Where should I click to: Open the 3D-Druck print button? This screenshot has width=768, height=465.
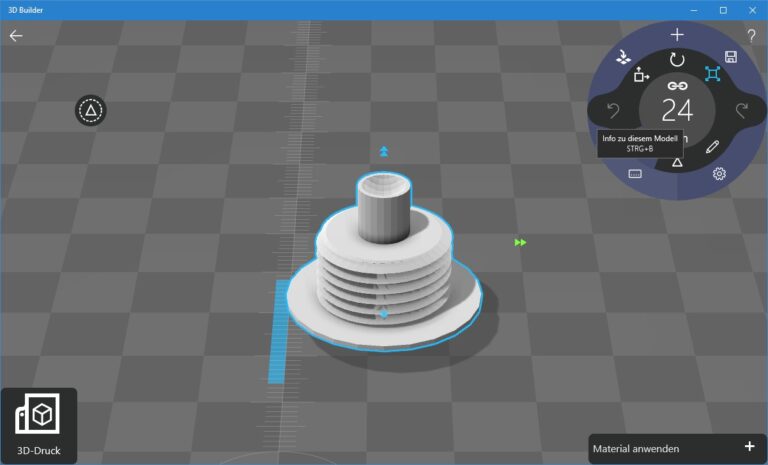(x=39, y=426)
